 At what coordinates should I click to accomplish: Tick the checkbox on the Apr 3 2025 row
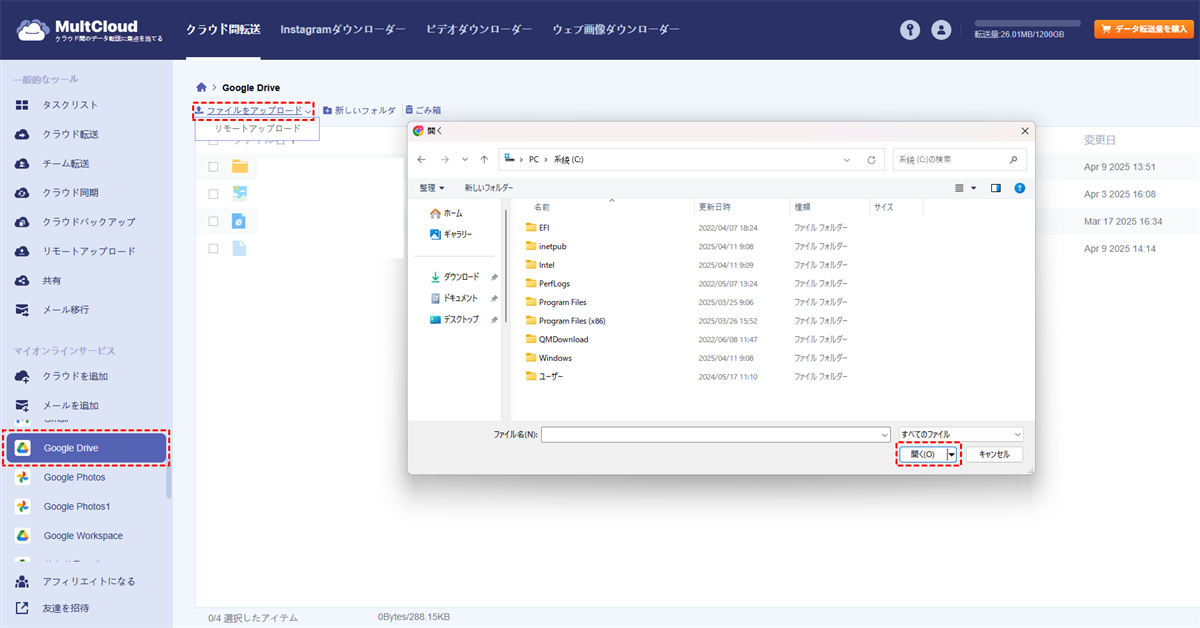(213, 194)
